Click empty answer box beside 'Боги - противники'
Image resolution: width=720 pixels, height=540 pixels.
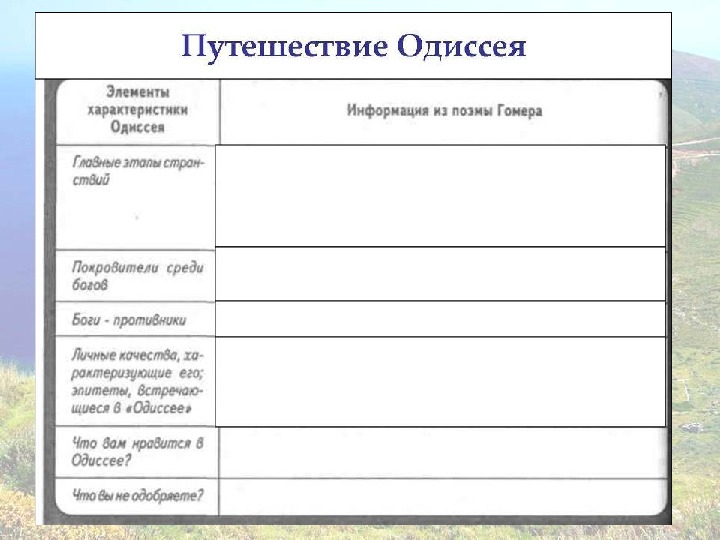(x=440, y=319)
